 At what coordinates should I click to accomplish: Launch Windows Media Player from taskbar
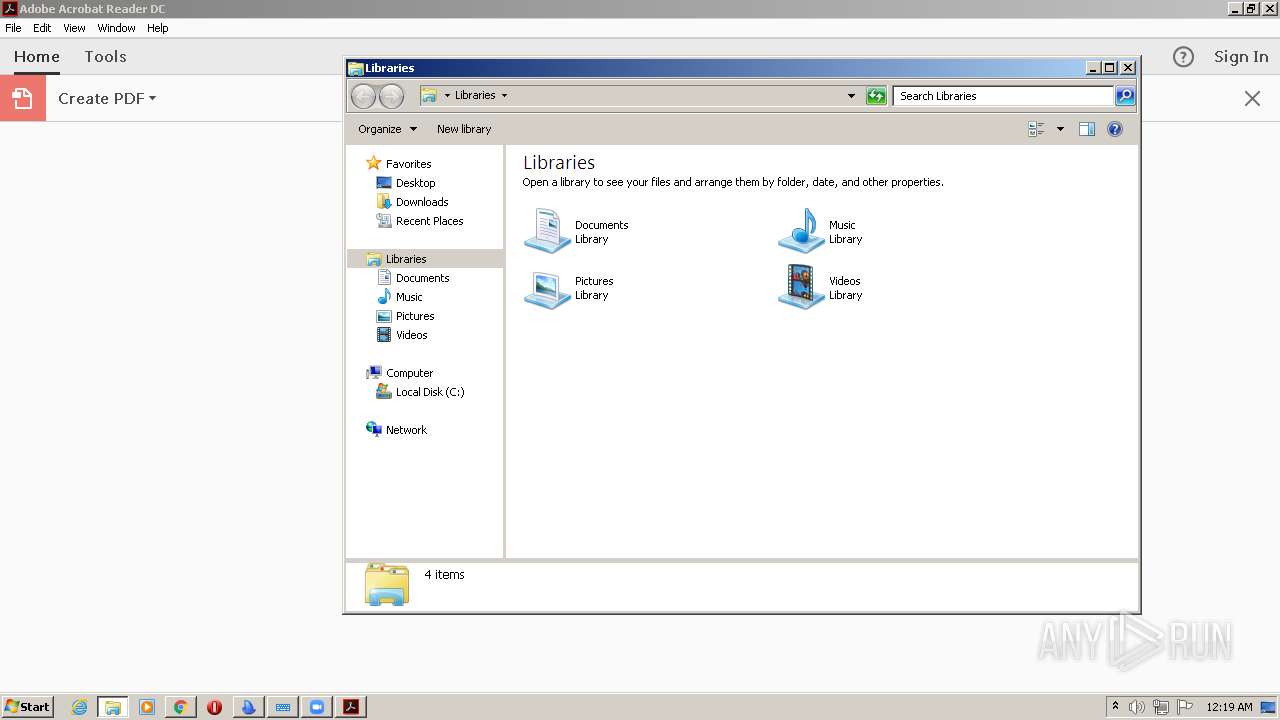[x=147, y=707]
